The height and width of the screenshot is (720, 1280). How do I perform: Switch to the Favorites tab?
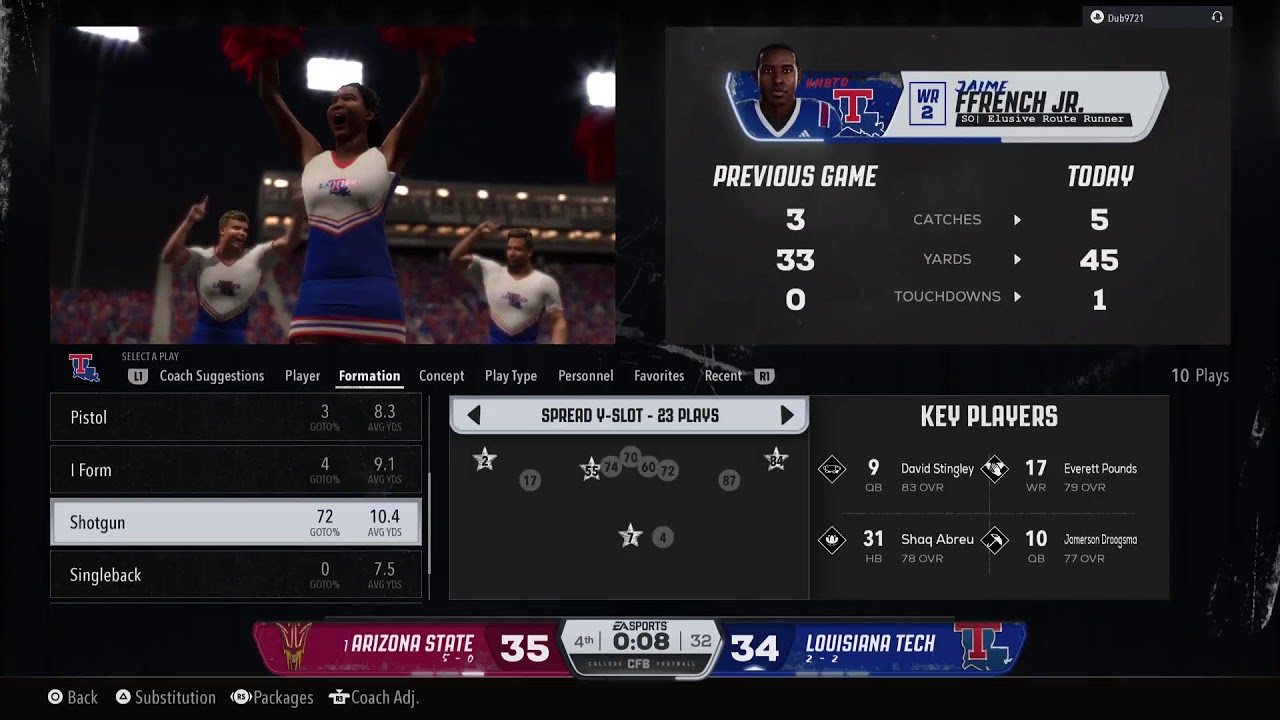click(x=659, y=376)
